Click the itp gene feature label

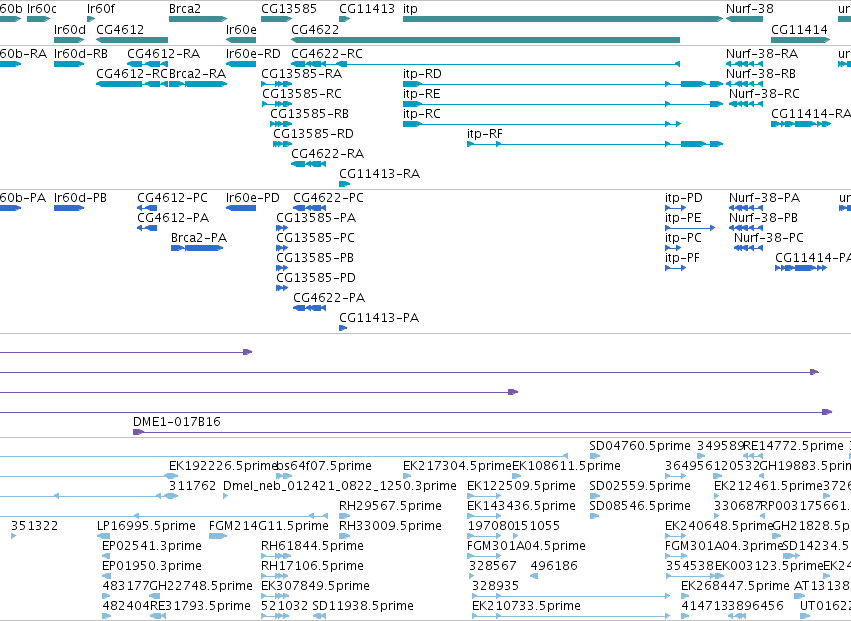click(x=410, y=9)
